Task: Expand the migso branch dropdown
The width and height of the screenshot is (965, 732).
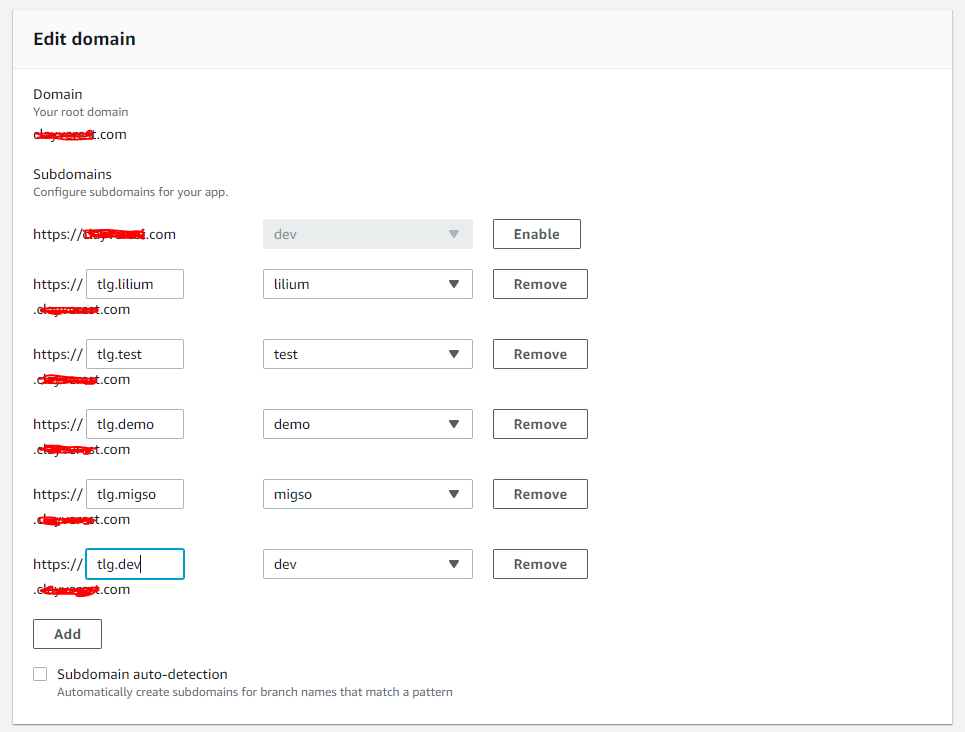Action: (367, 493)
